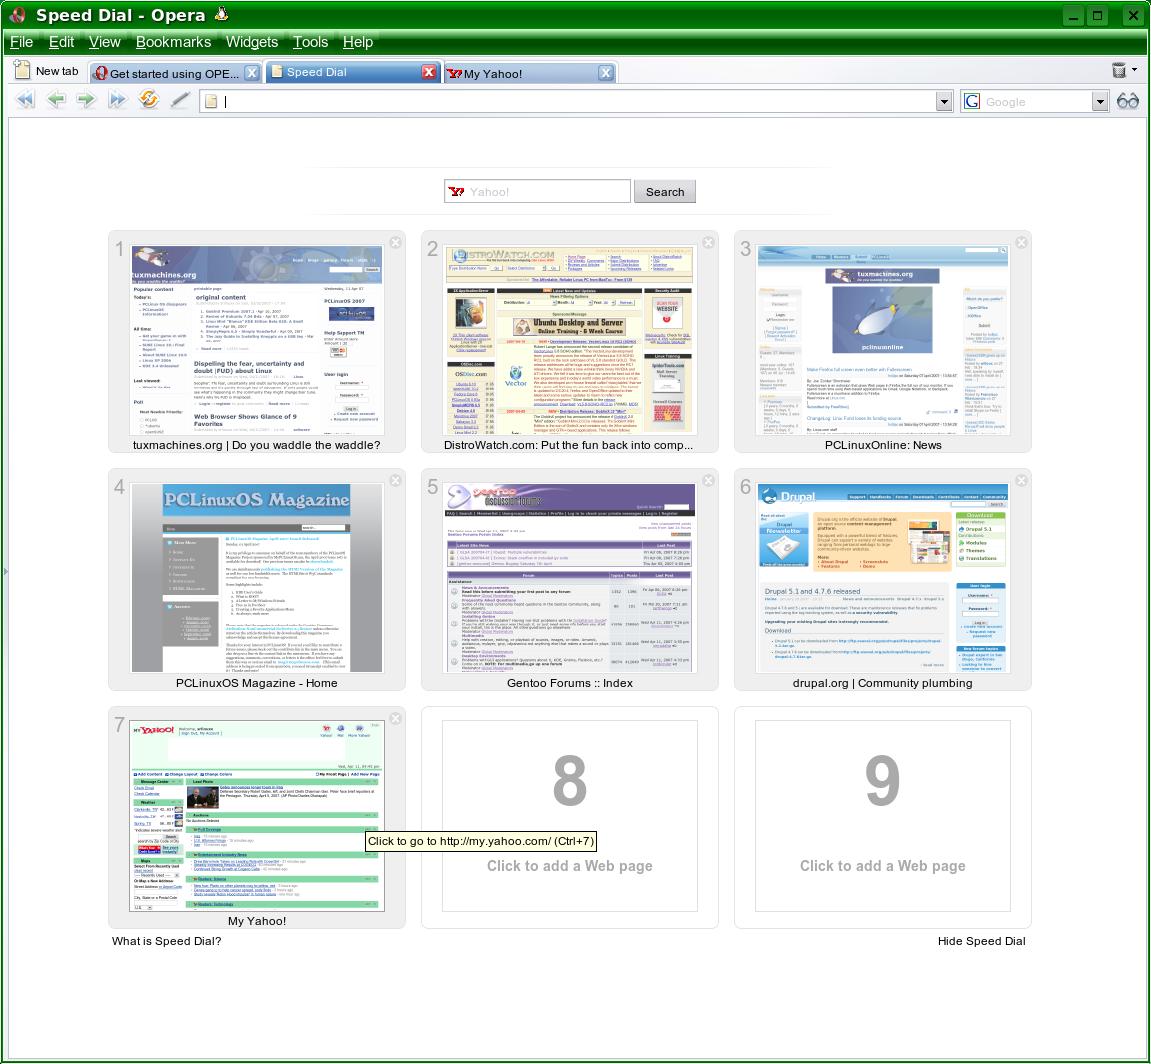Expand the address bar dropdown
The image size is (1151, 1064).
[944, 102]
